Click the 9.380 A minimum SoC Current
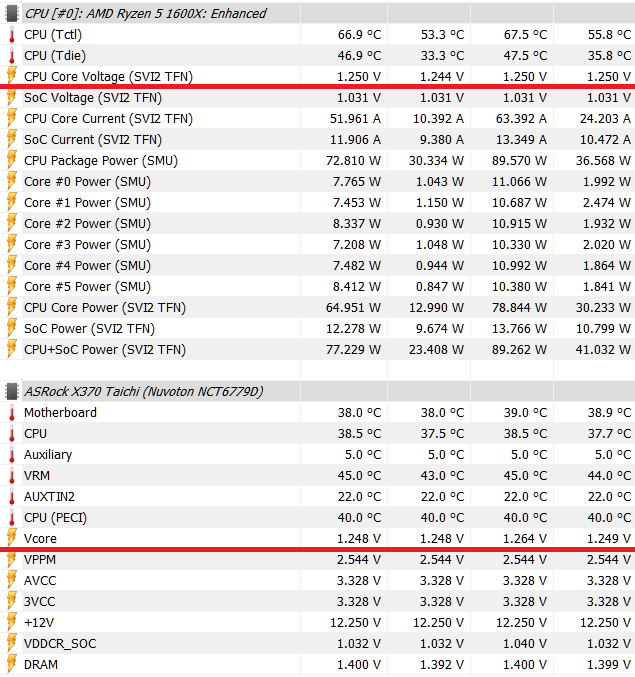The height and width of the screenshot is (677, 635). point(440,139)
